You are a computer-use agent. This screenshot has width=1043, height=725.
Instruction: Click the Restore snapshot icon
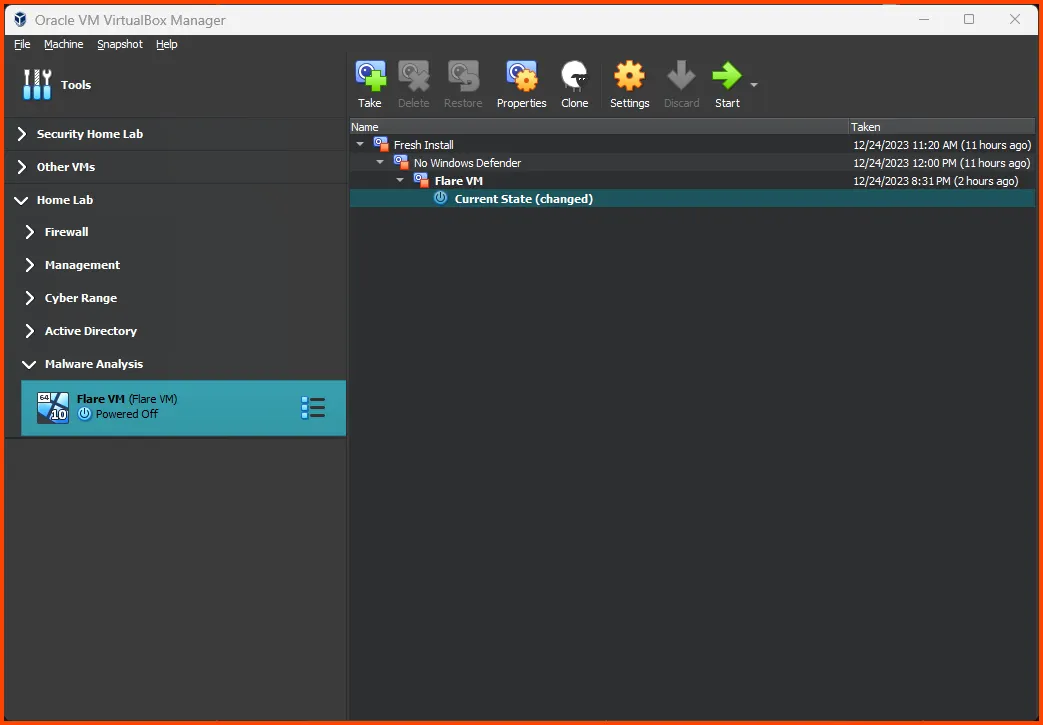tap(463, 76)
